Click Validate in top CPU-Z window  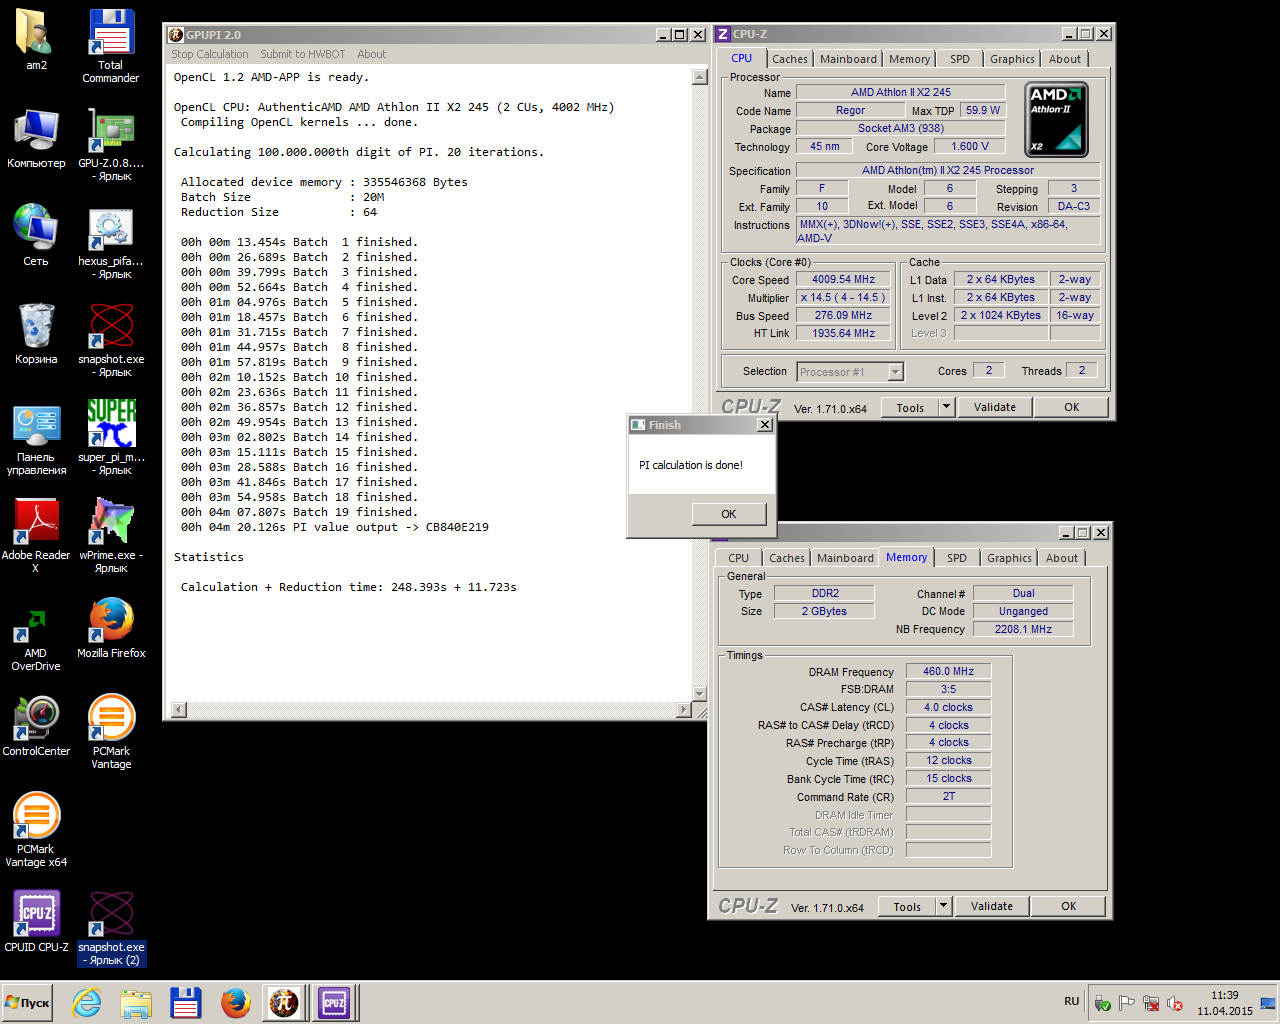point(995,407)
